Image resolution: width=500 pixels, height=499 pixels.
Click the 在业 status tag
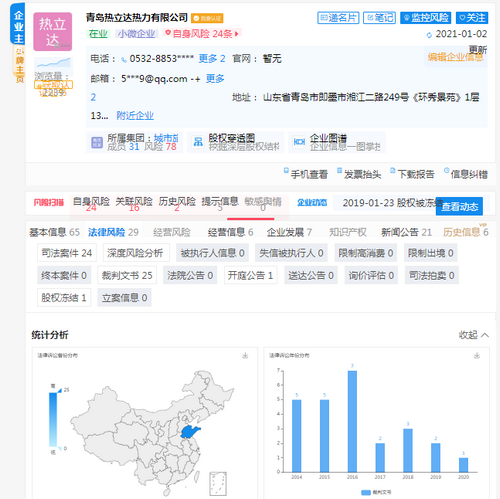point(98,34)
